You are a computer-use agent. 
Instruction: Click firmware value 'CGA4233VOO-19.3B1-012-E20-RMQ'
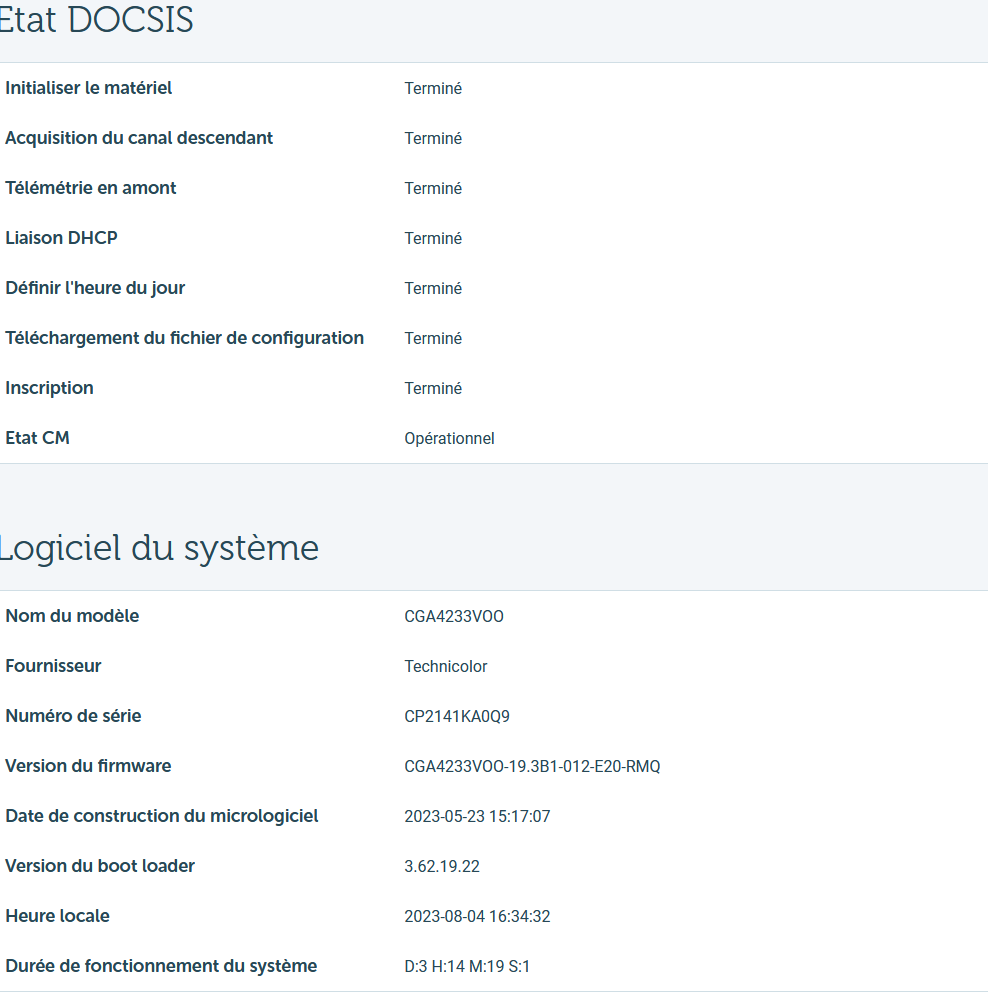point(532,766)
